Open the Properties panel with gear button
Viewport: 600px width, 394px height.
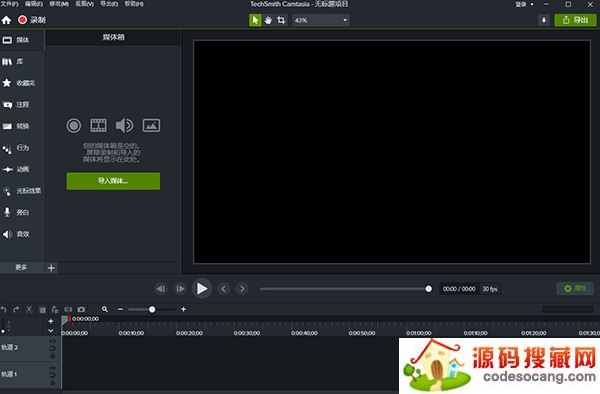click(575, 288)
